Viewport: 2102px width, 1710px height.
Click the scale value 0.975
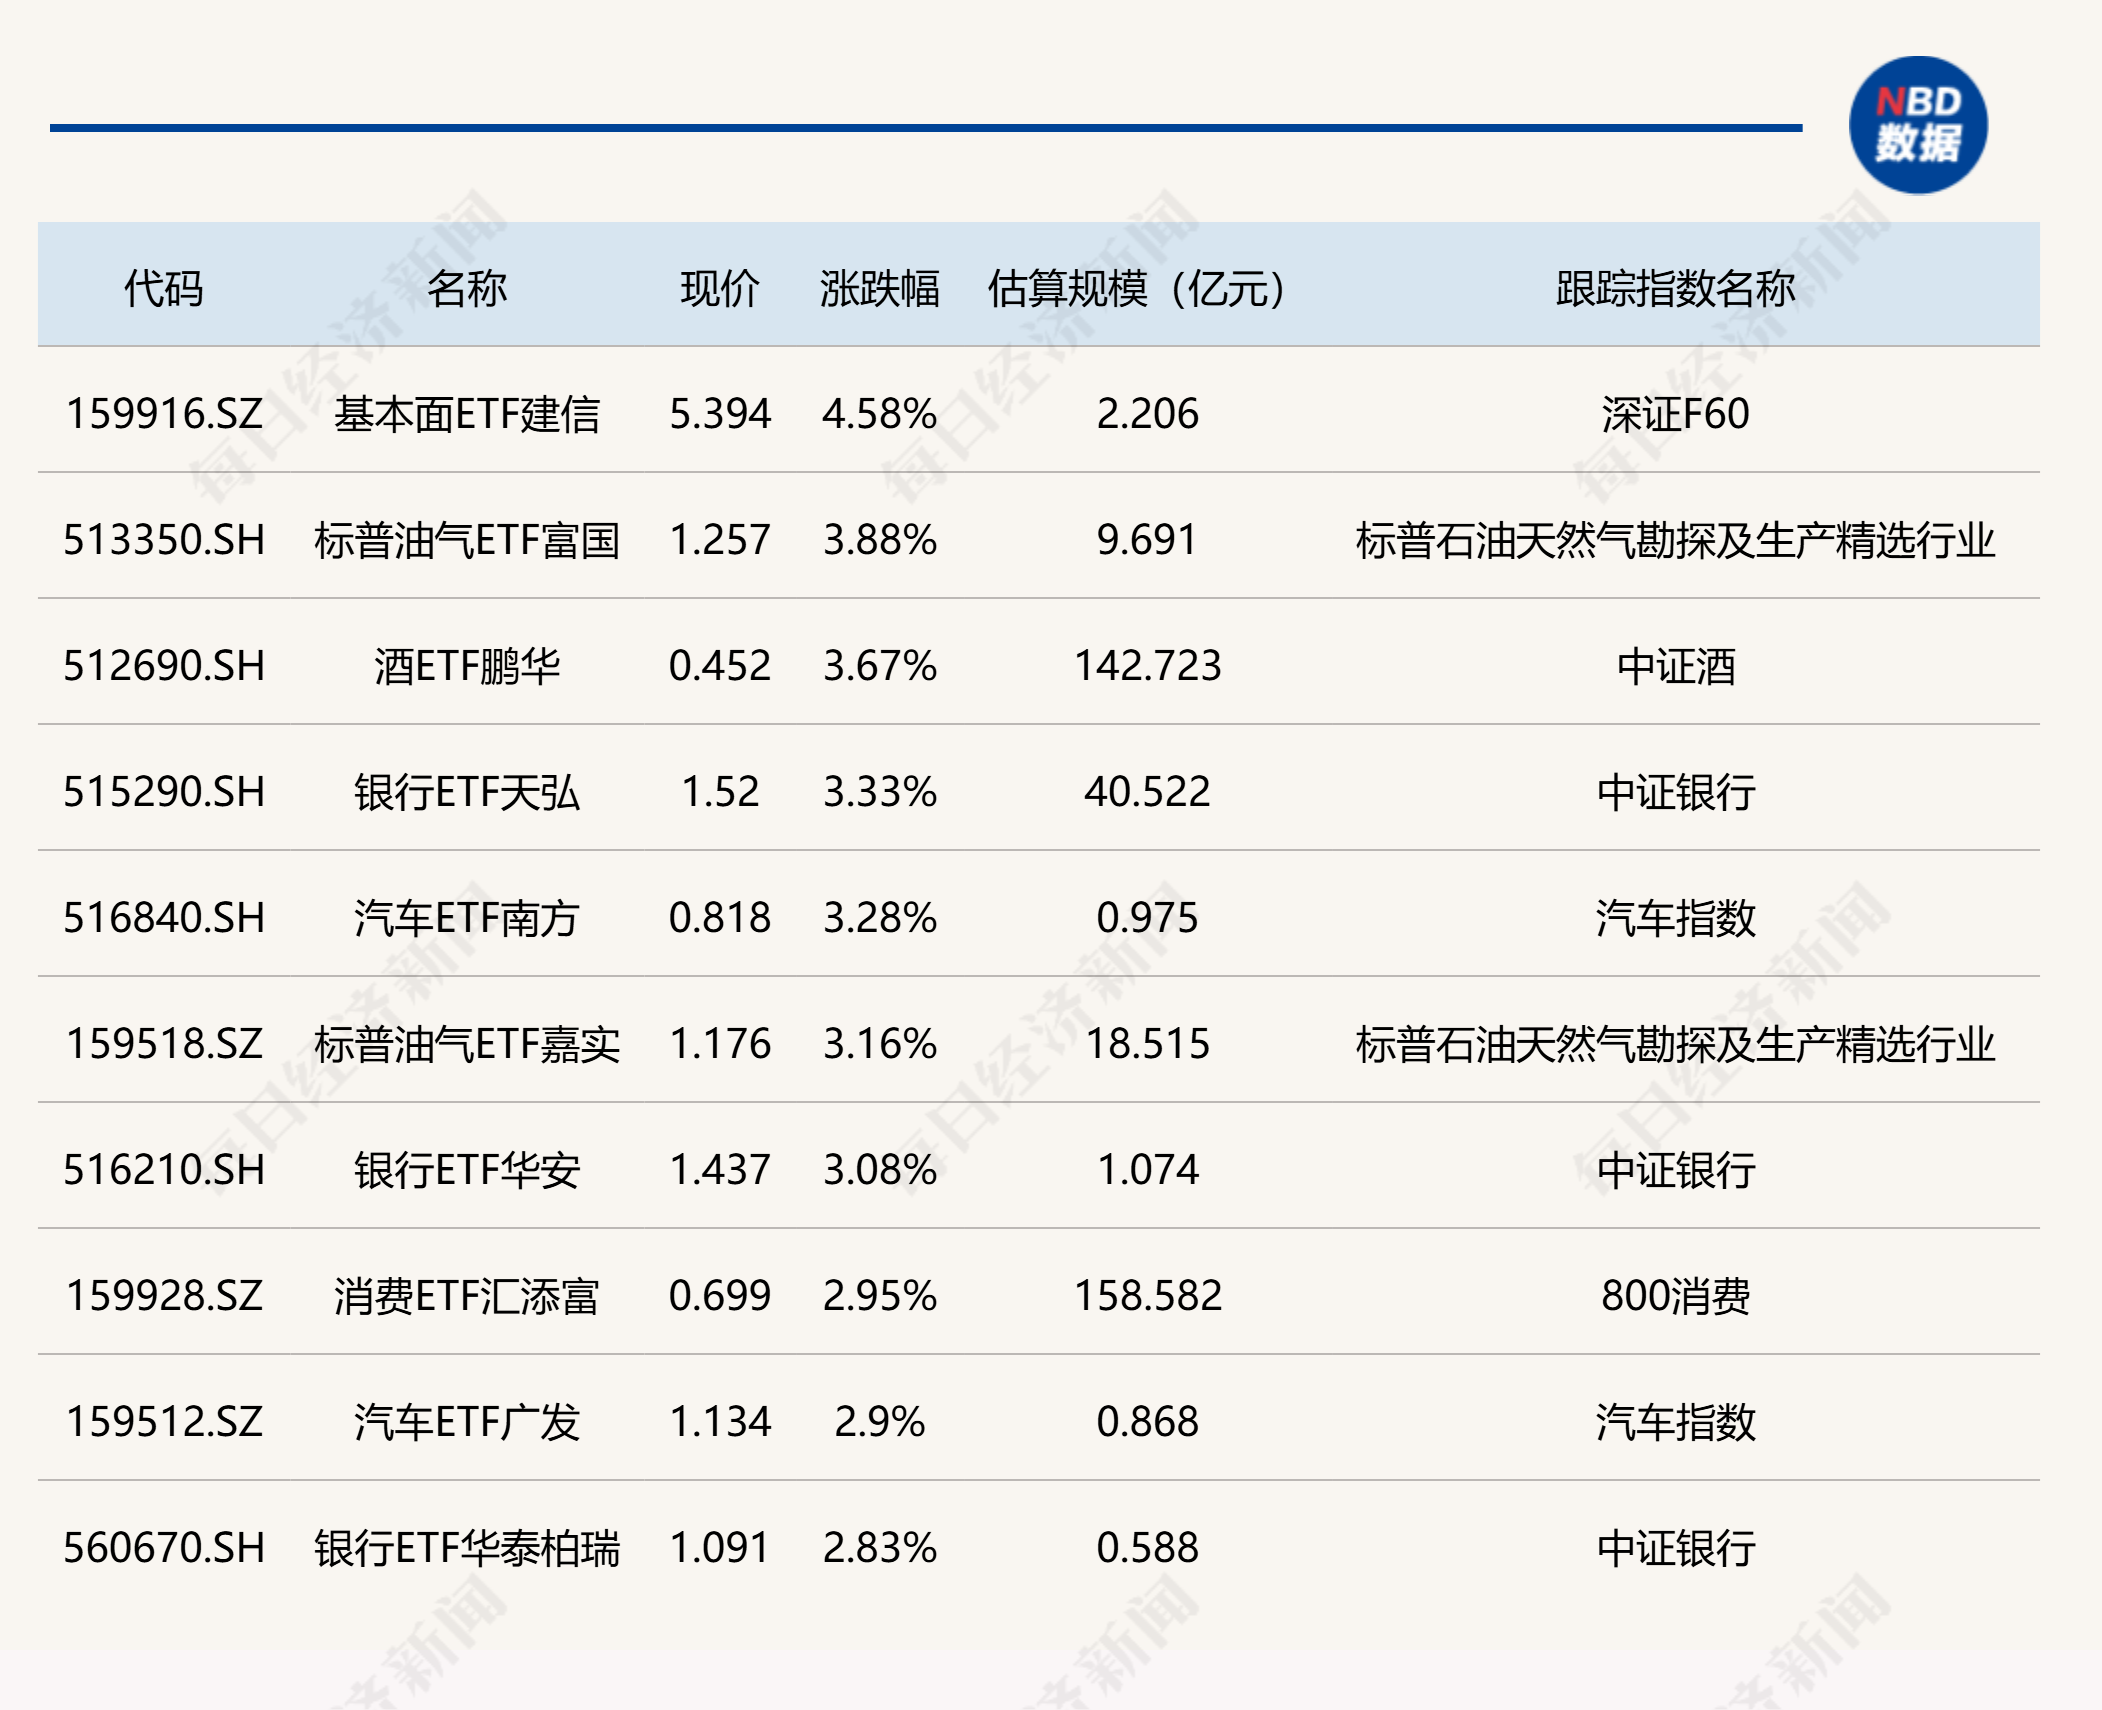pos(1147,918)
